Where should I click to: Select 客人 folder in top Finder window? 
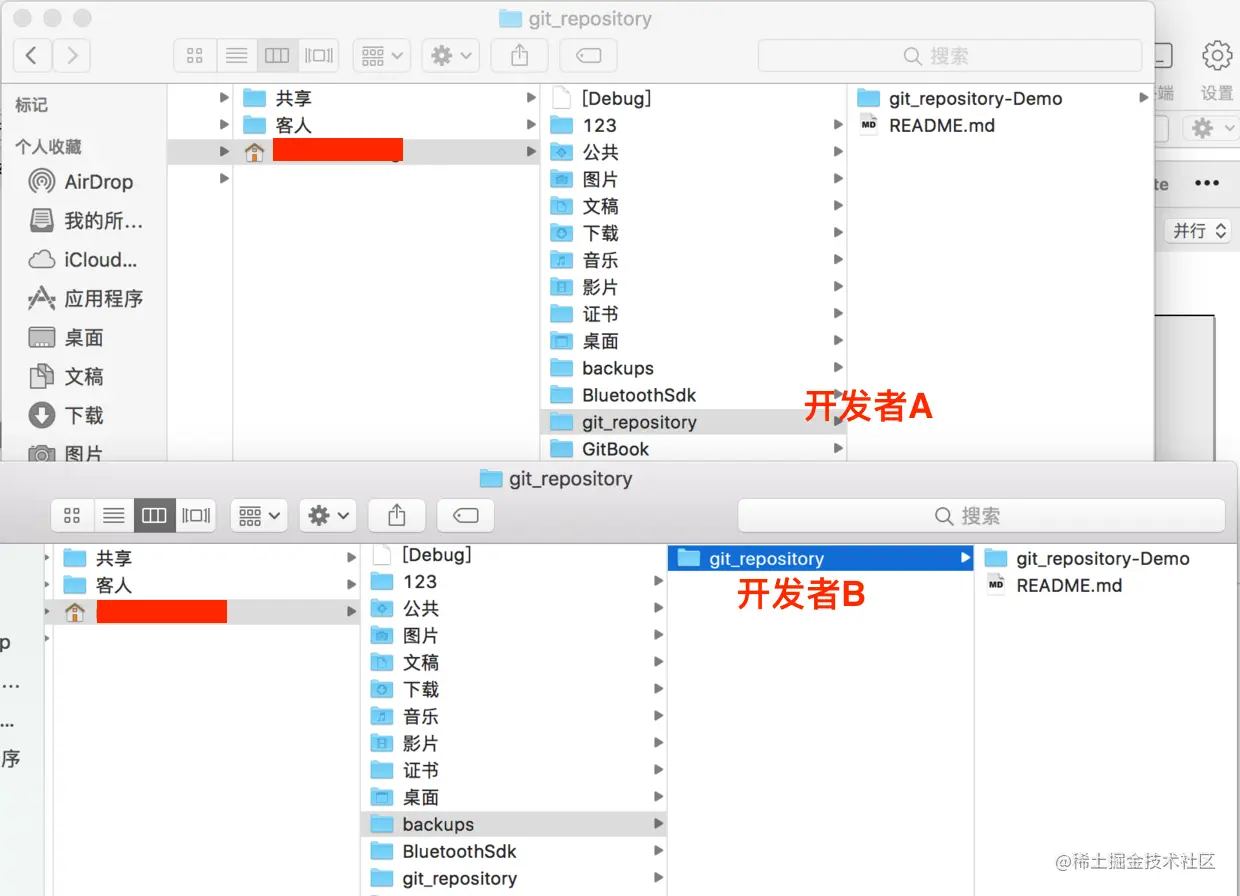coord(386,125)
